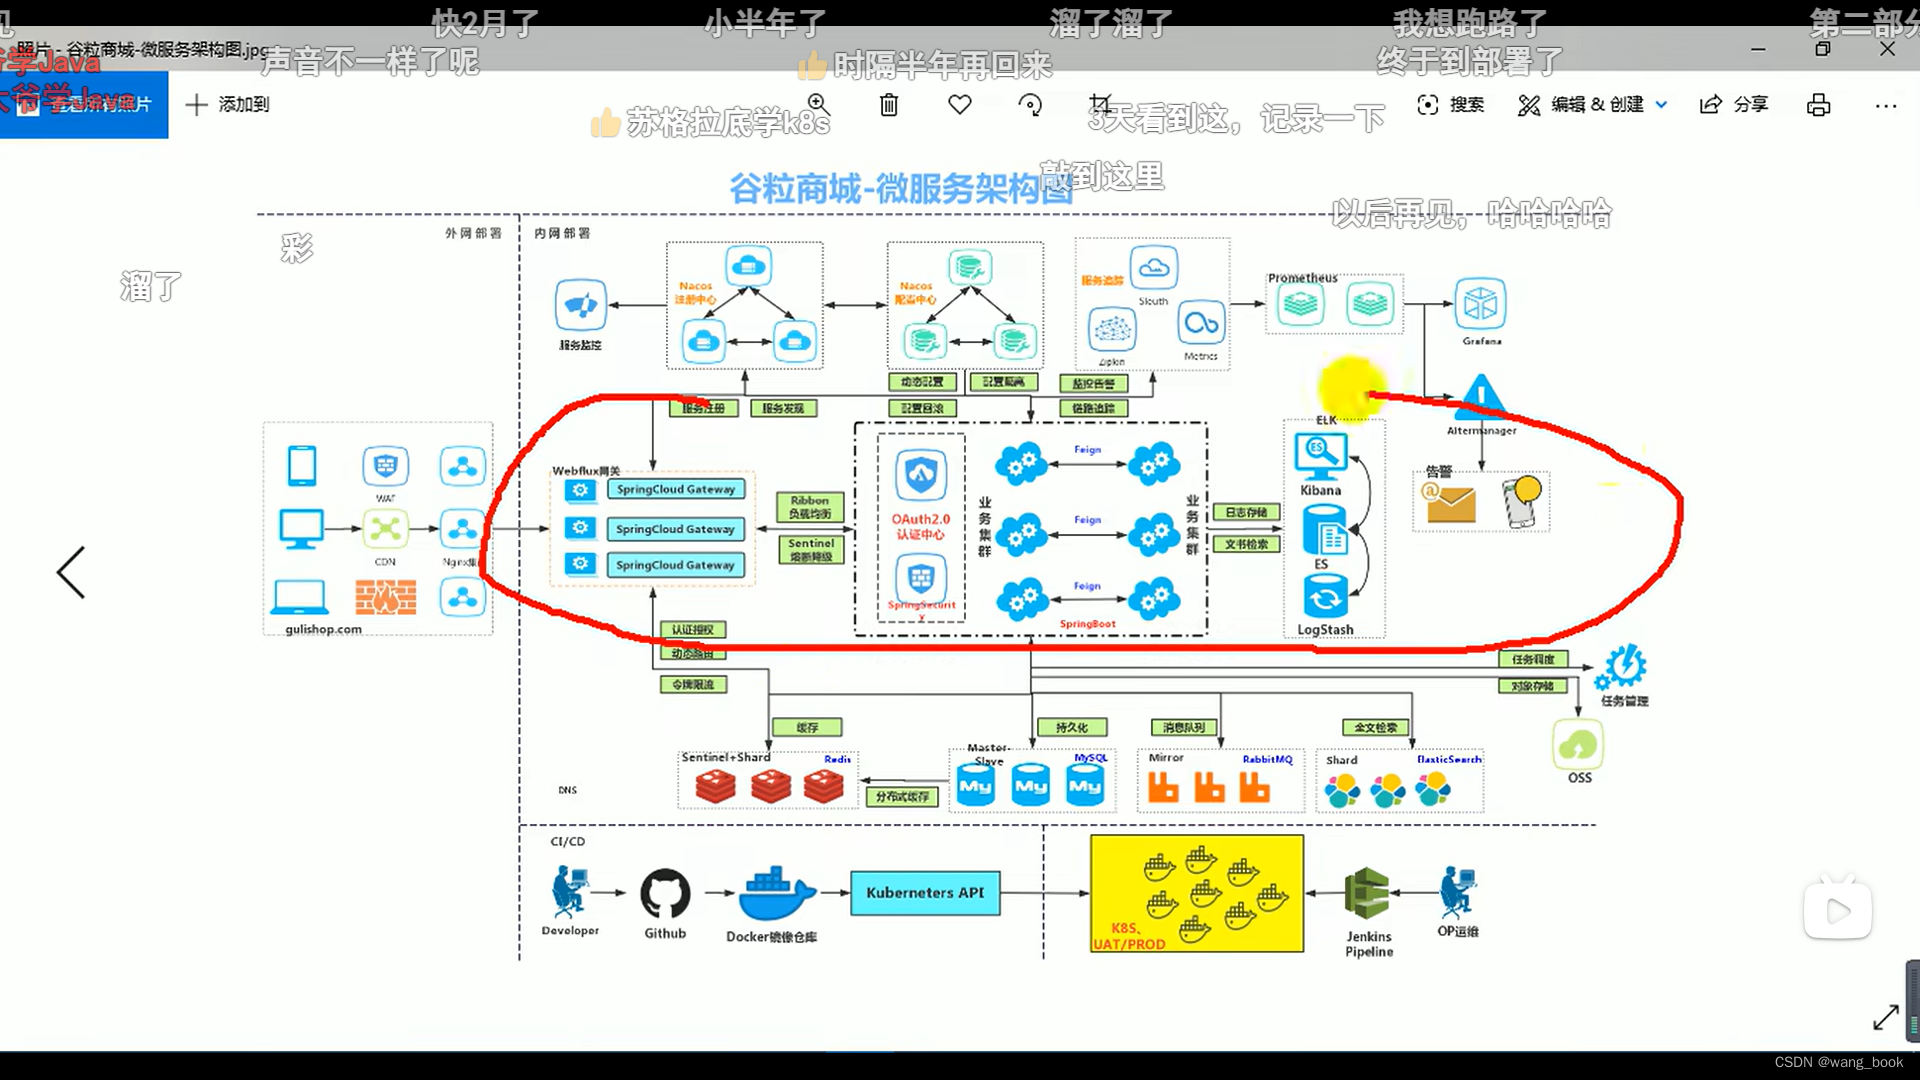Go back to 查看所有照片
1920x1080 pixels.
pyautogui.click(x=84, y=104)
